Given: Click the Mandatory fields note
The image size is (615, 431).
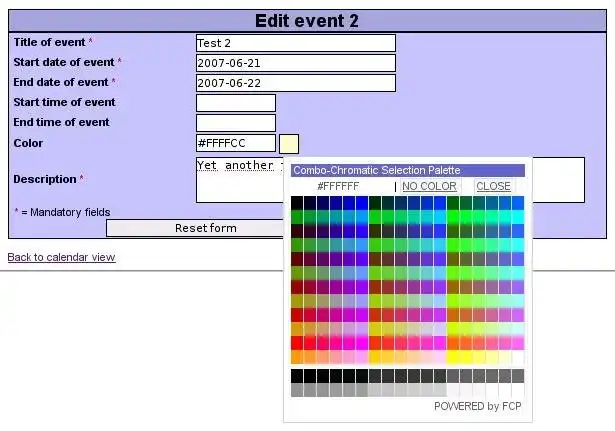Looking at the screenshot, I should [63, 213].
